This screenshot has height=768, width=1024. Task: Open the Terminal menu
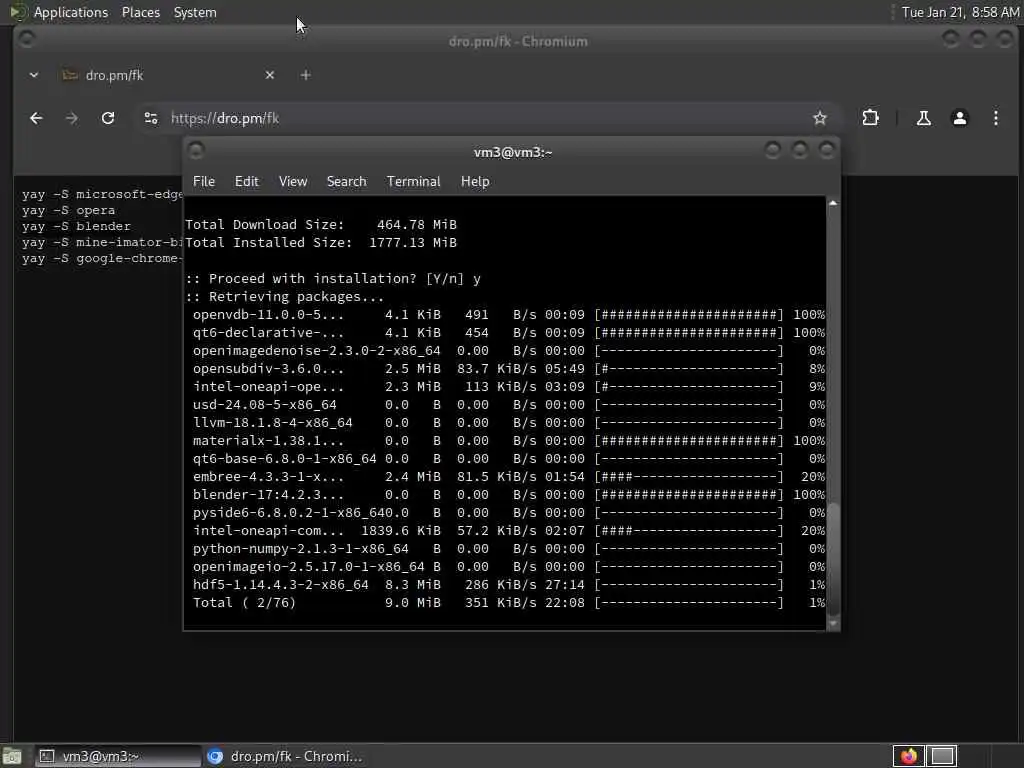click(413, 182)
